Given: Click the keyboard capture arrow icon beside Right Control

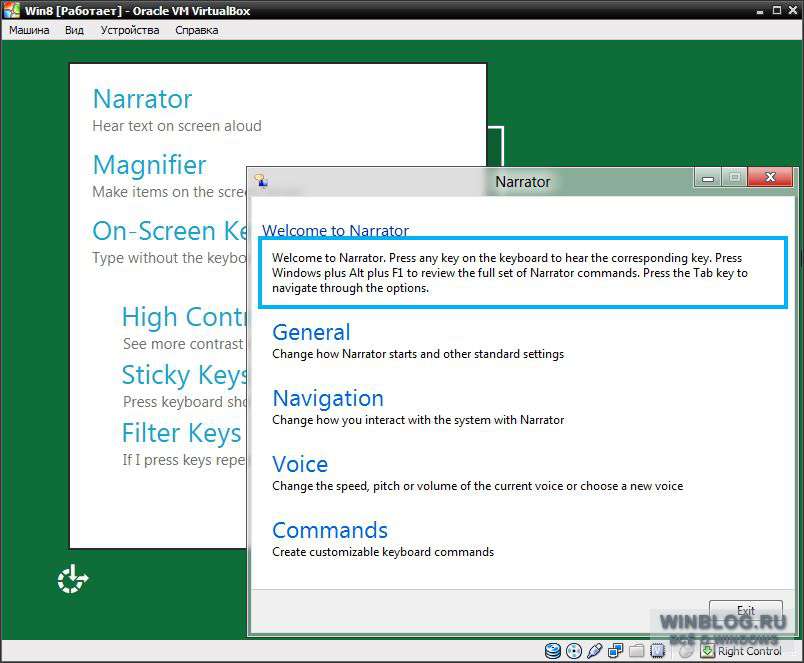Looking at the screenshot, I should point(708,651).
